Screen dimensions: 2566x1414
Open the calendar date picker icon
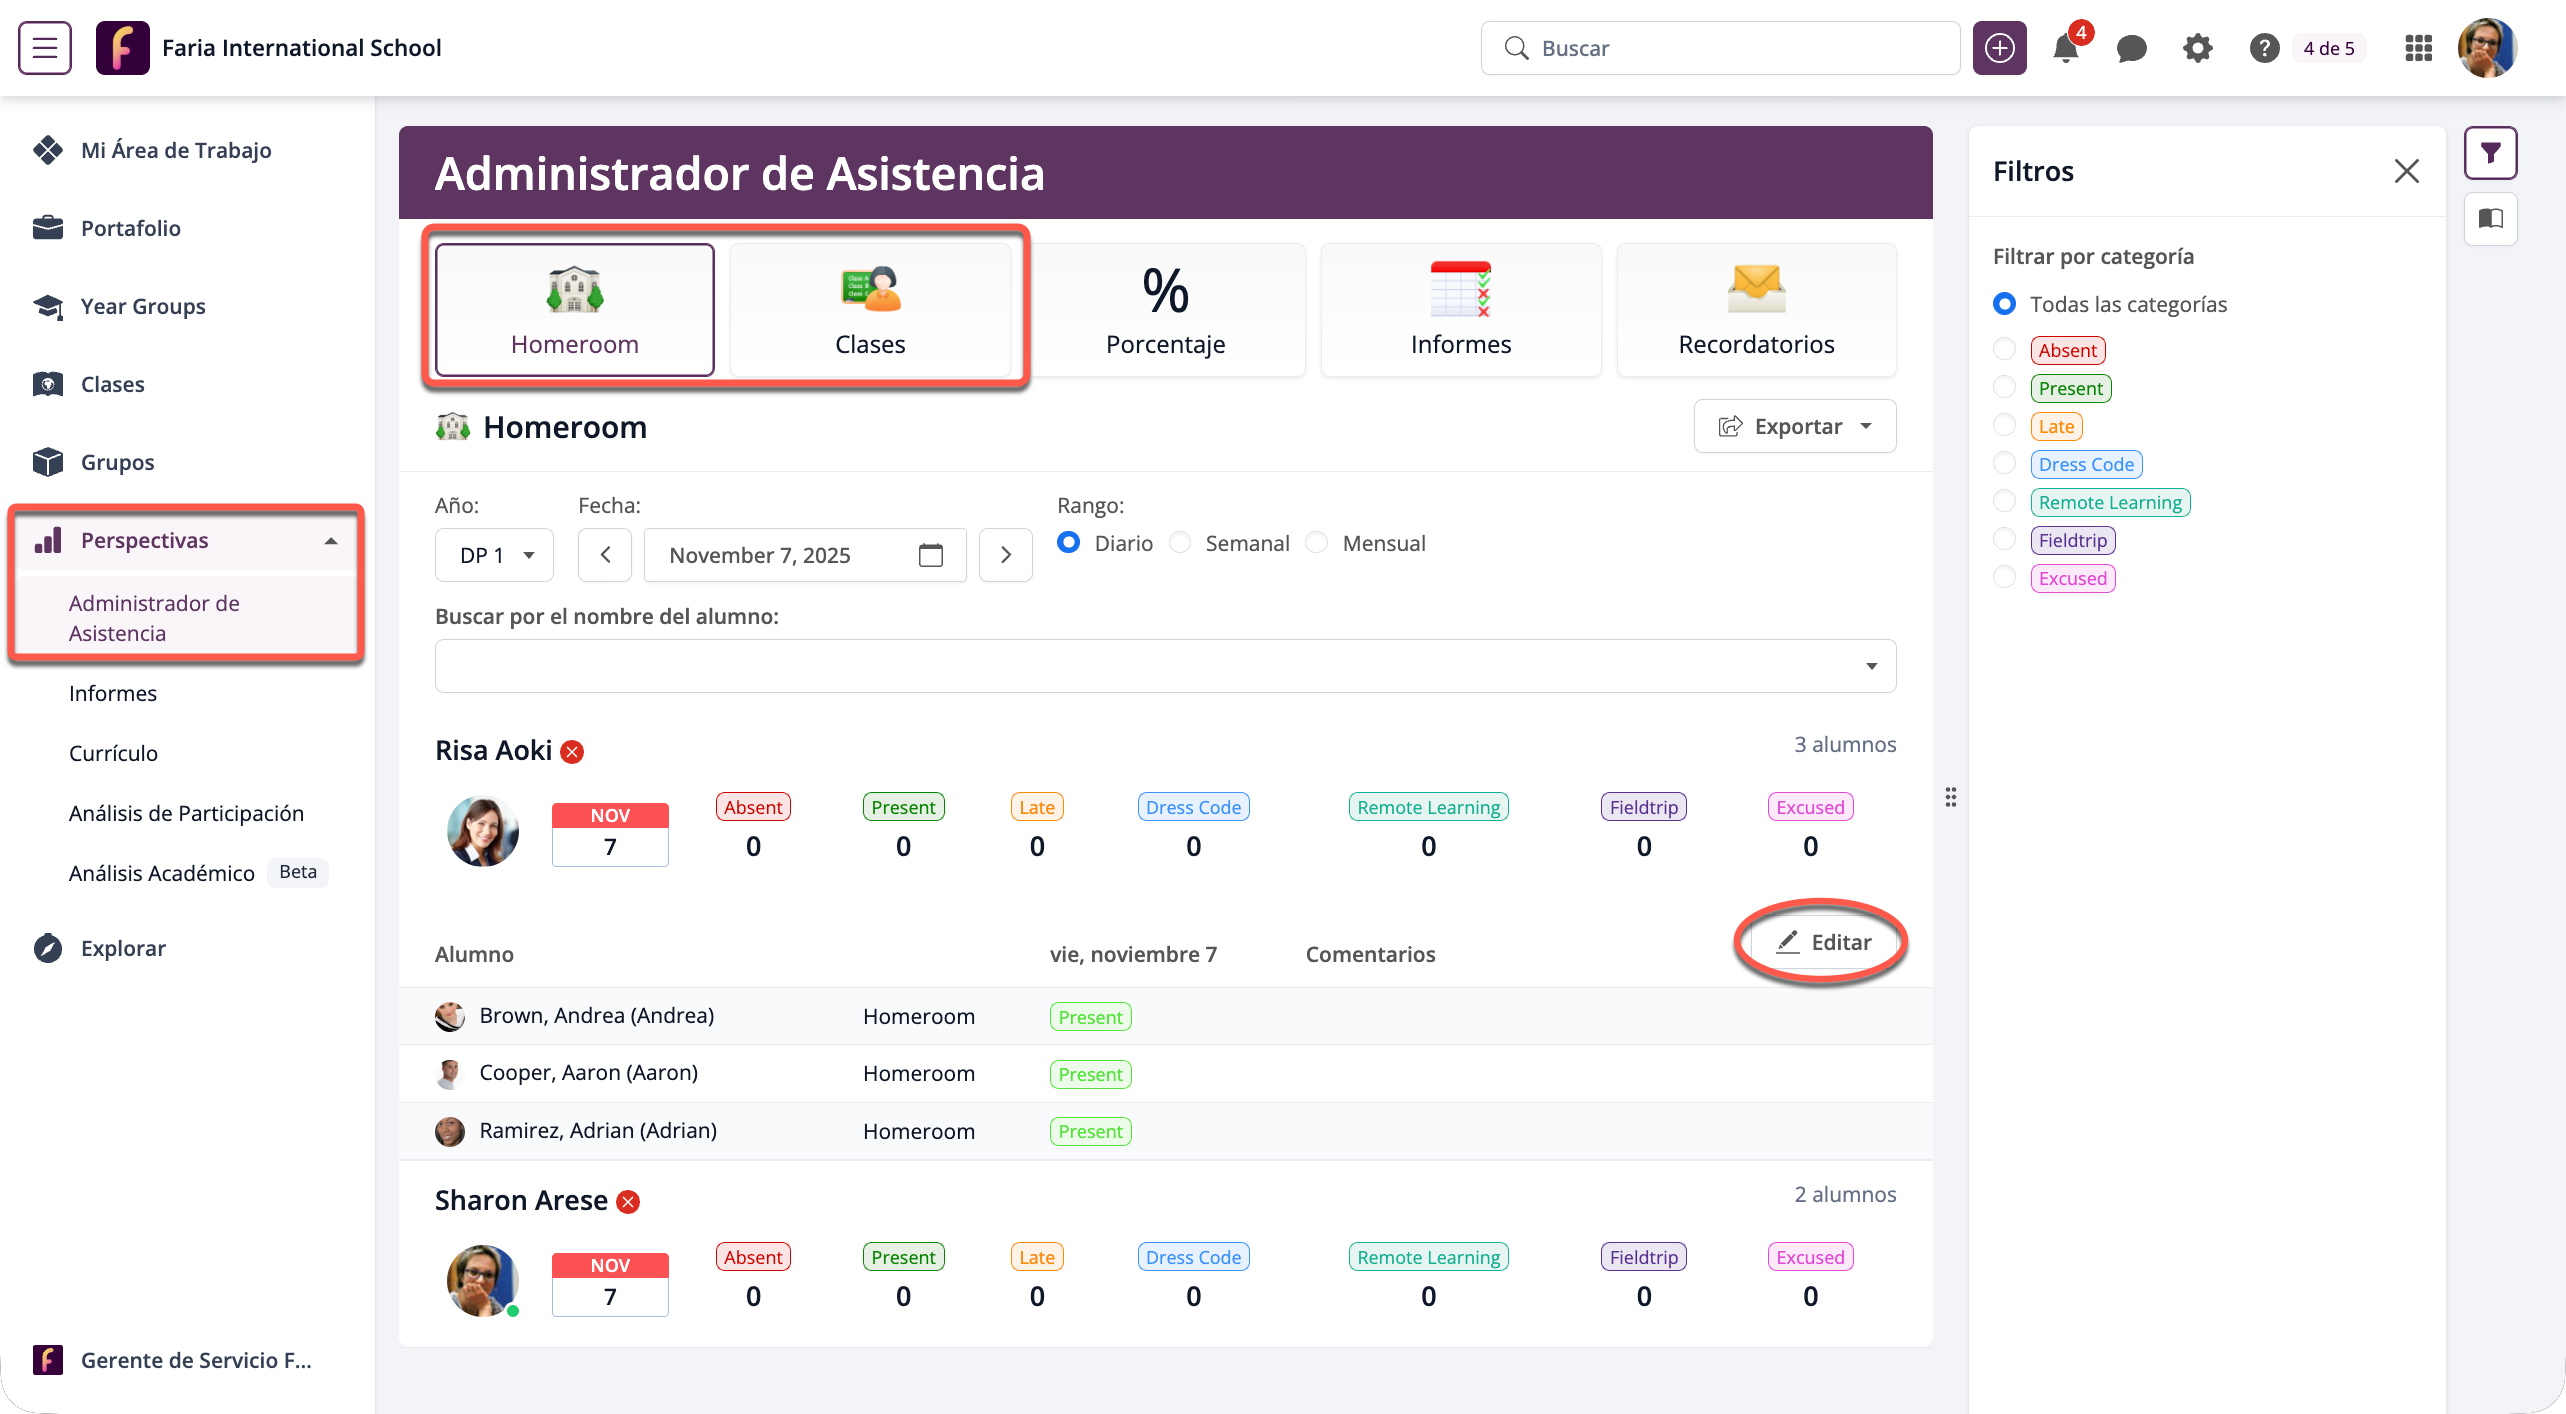click(x=930, y=555)
